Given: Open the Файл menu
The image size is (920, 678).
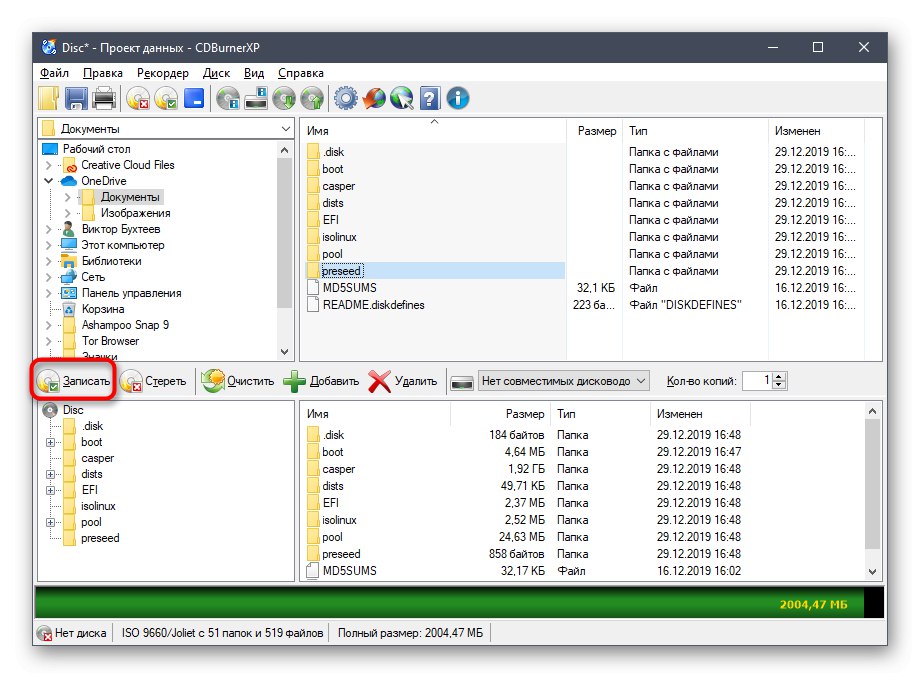Looking at the screenshot, I should pyautogui.click(x=55, y=73).
